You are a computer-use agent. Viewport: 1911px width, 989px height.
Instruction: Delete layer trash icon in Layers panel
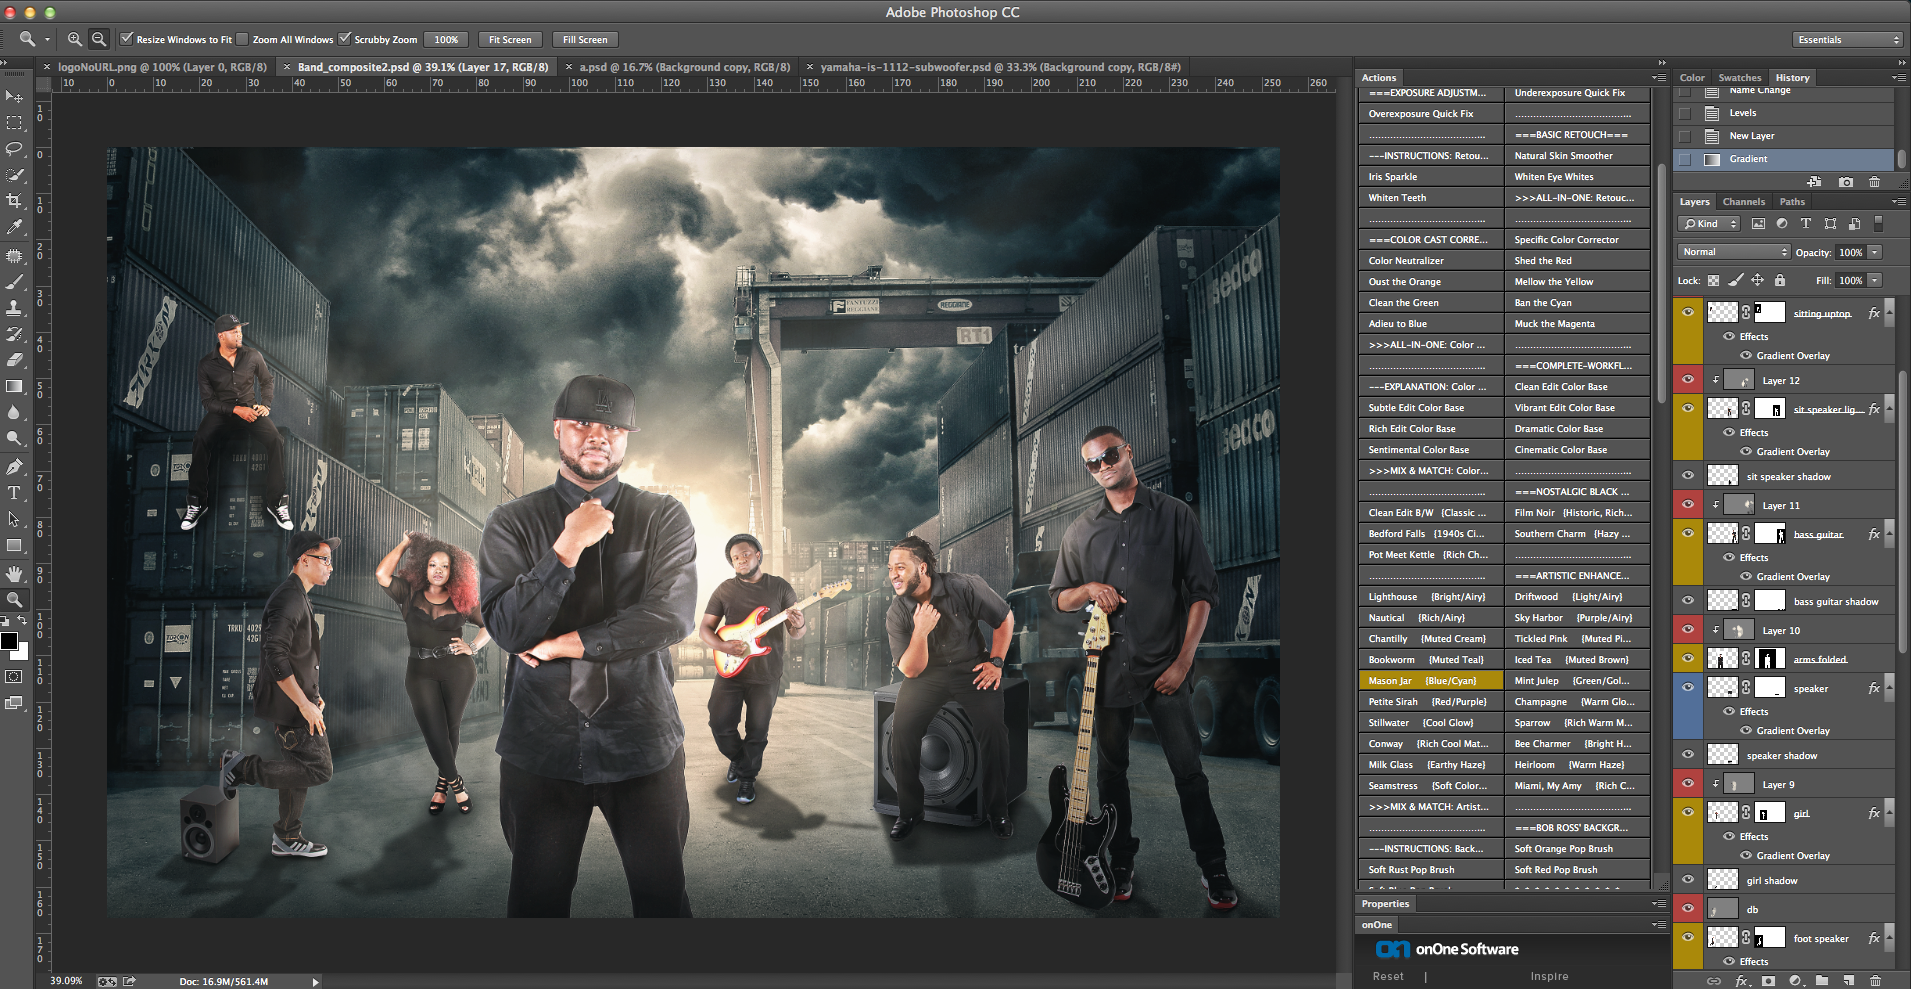coord(1876,981)
